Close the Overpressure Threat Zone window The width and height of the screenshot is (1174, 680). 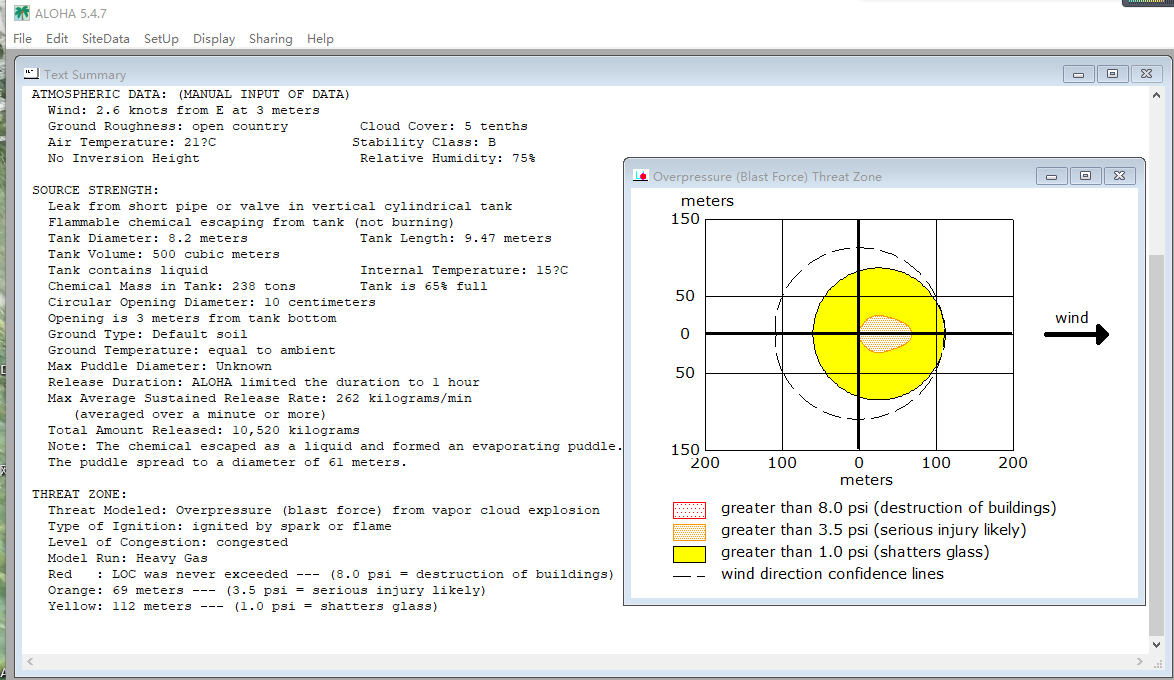click(x=1119, y=176)
